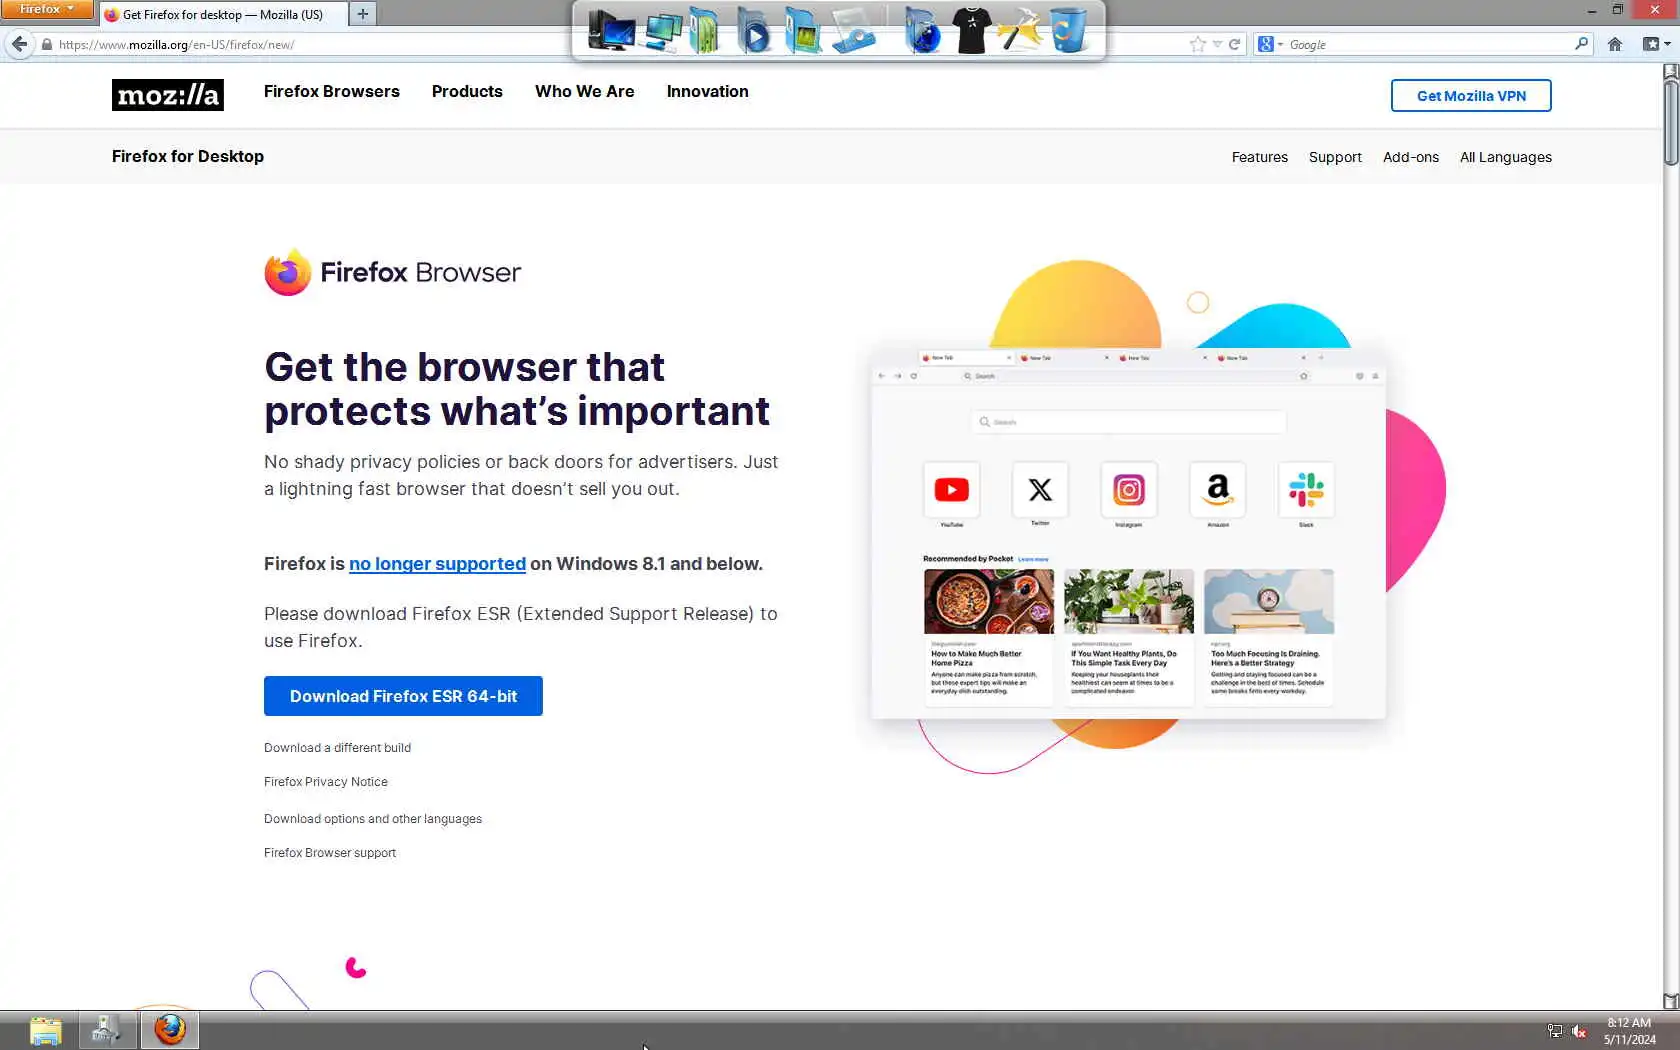Open the media player folder in dock
The width and height of the screenshot is (1680, 1050).
754,30
